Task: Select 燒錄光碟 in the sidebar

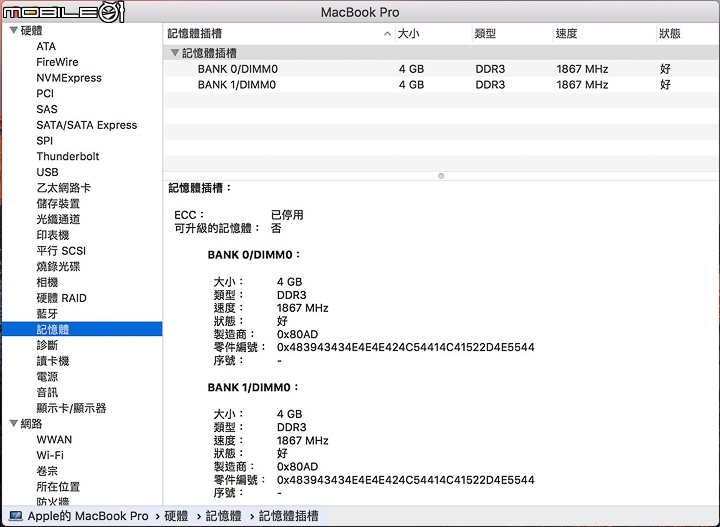Action: [58, 266]
